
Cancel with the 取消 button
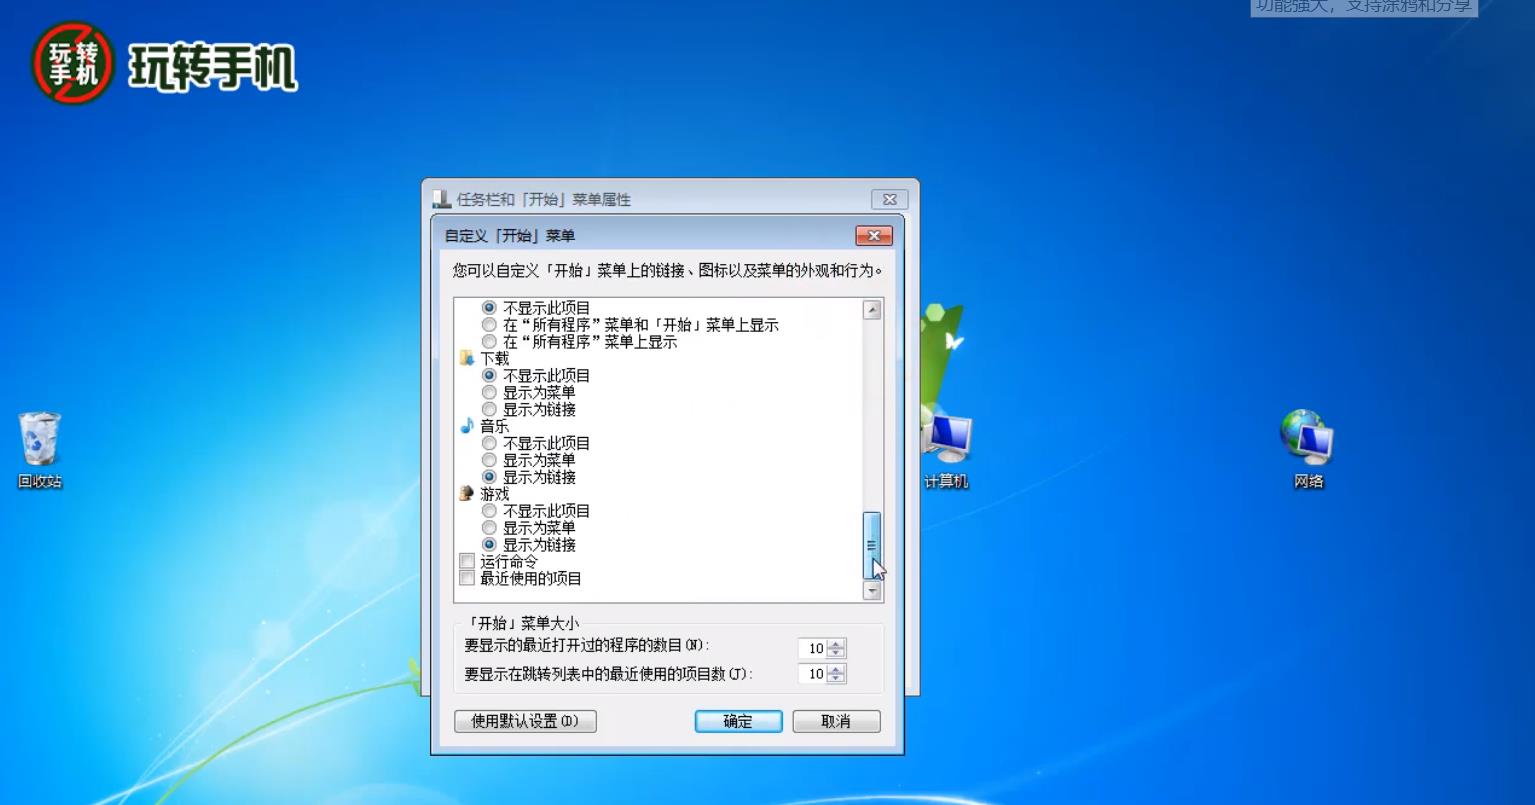836,721
